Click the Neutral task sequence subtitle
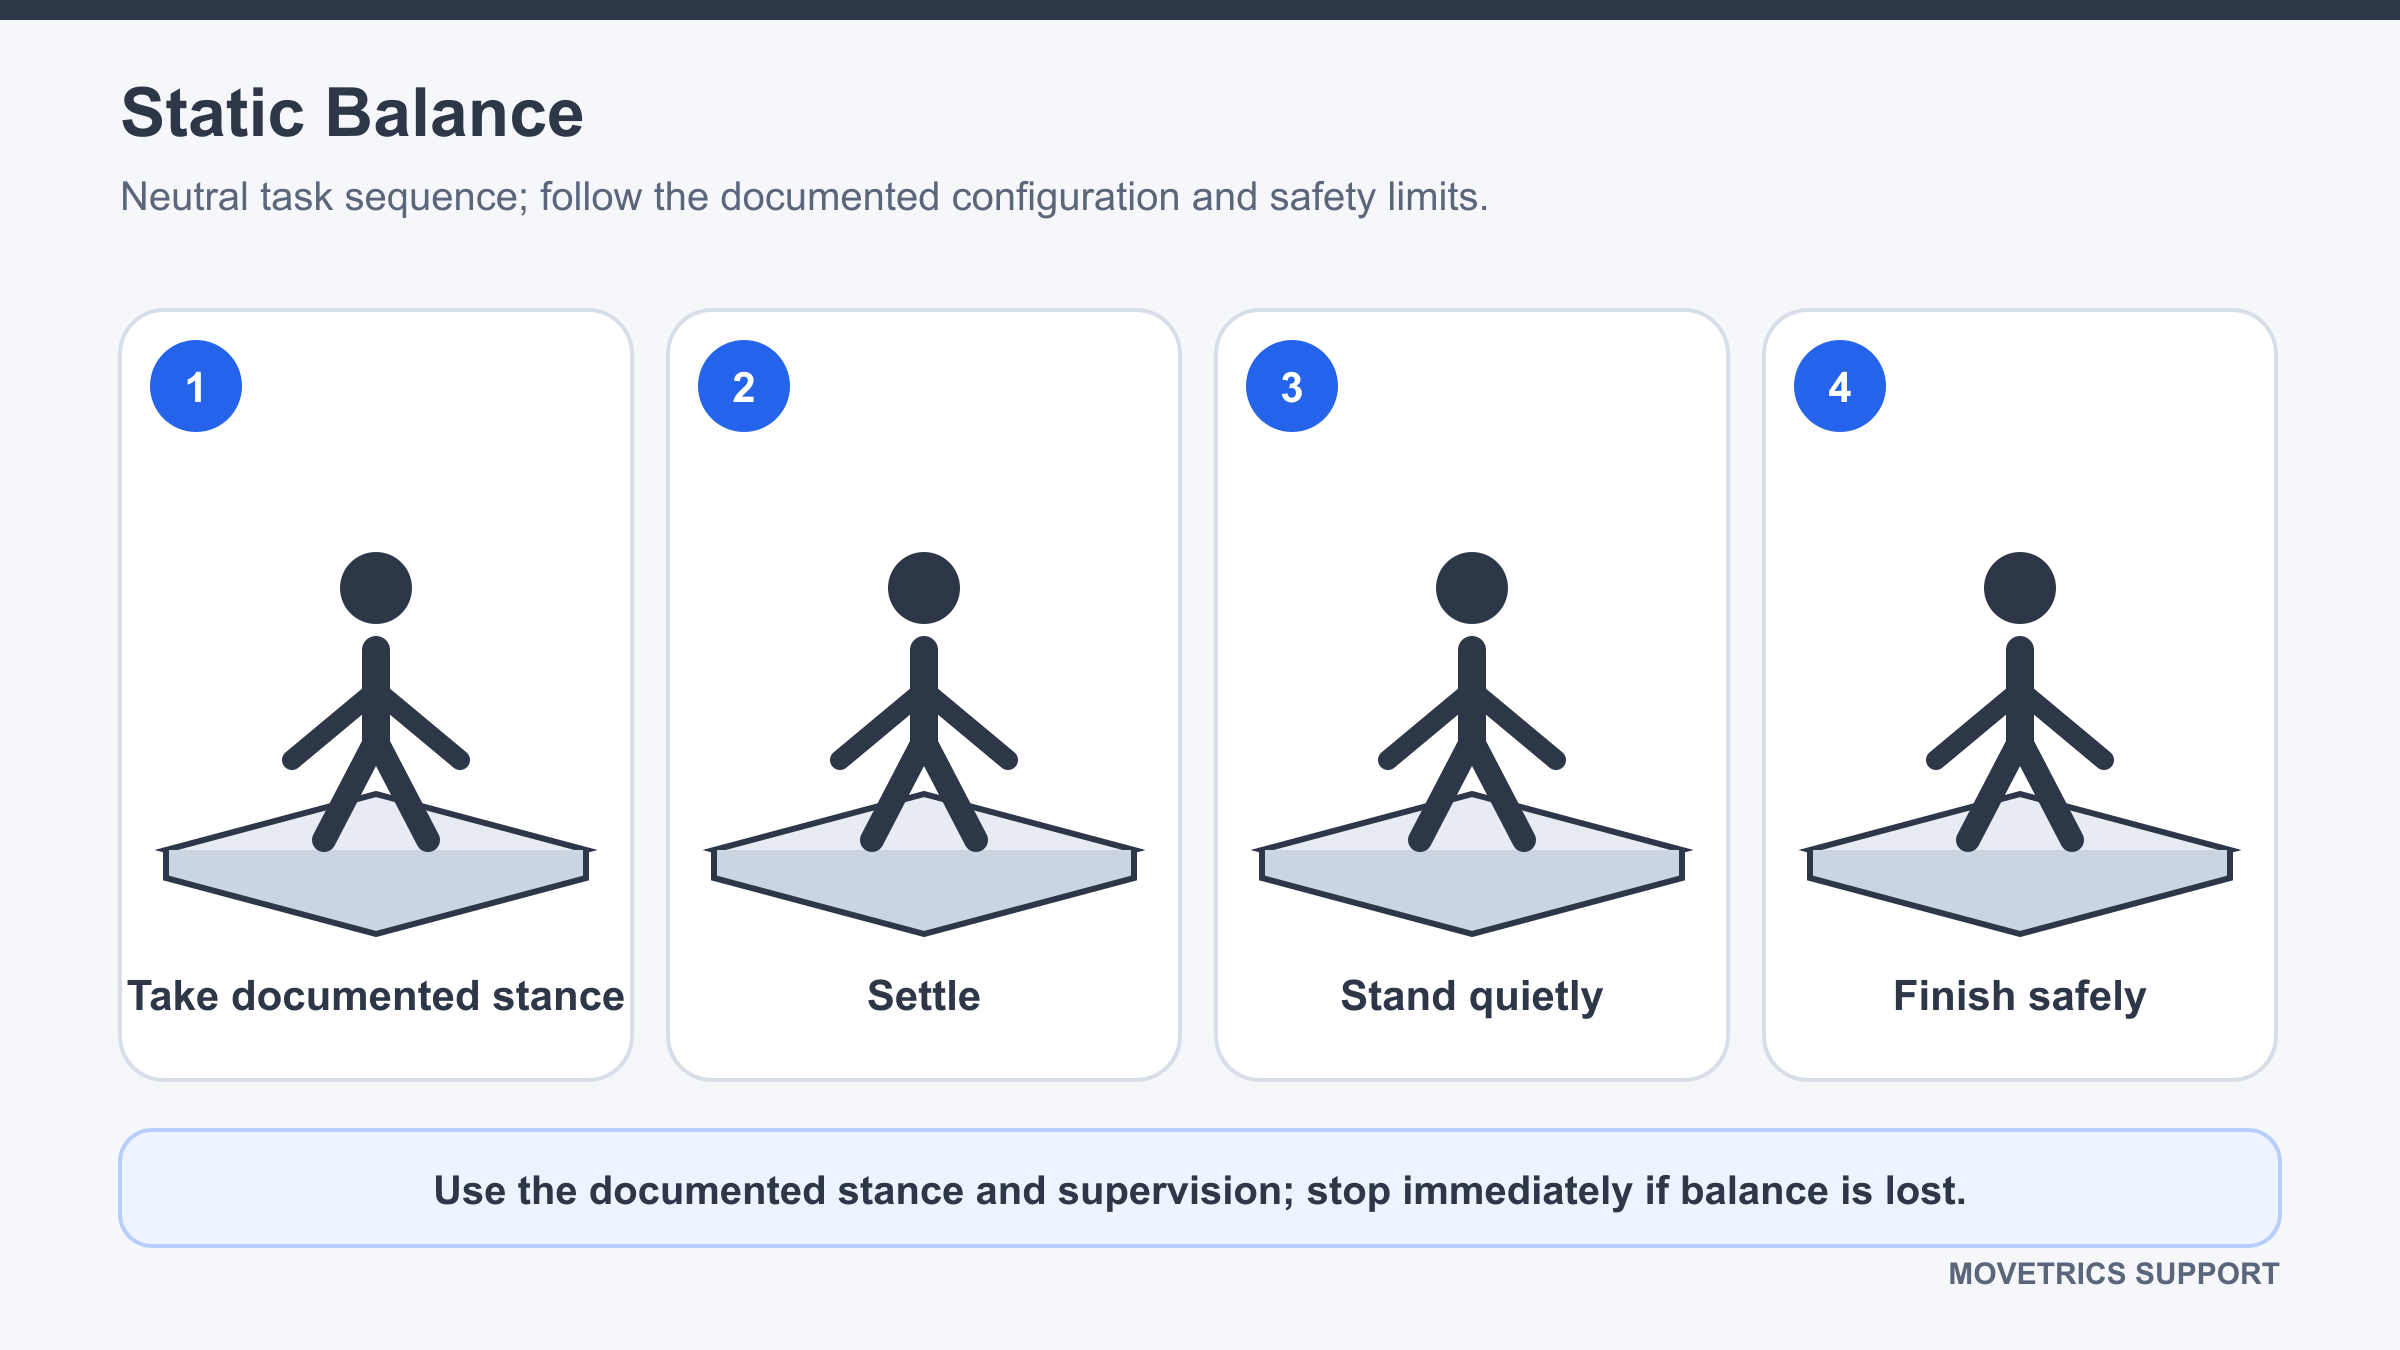 point(804,197)
